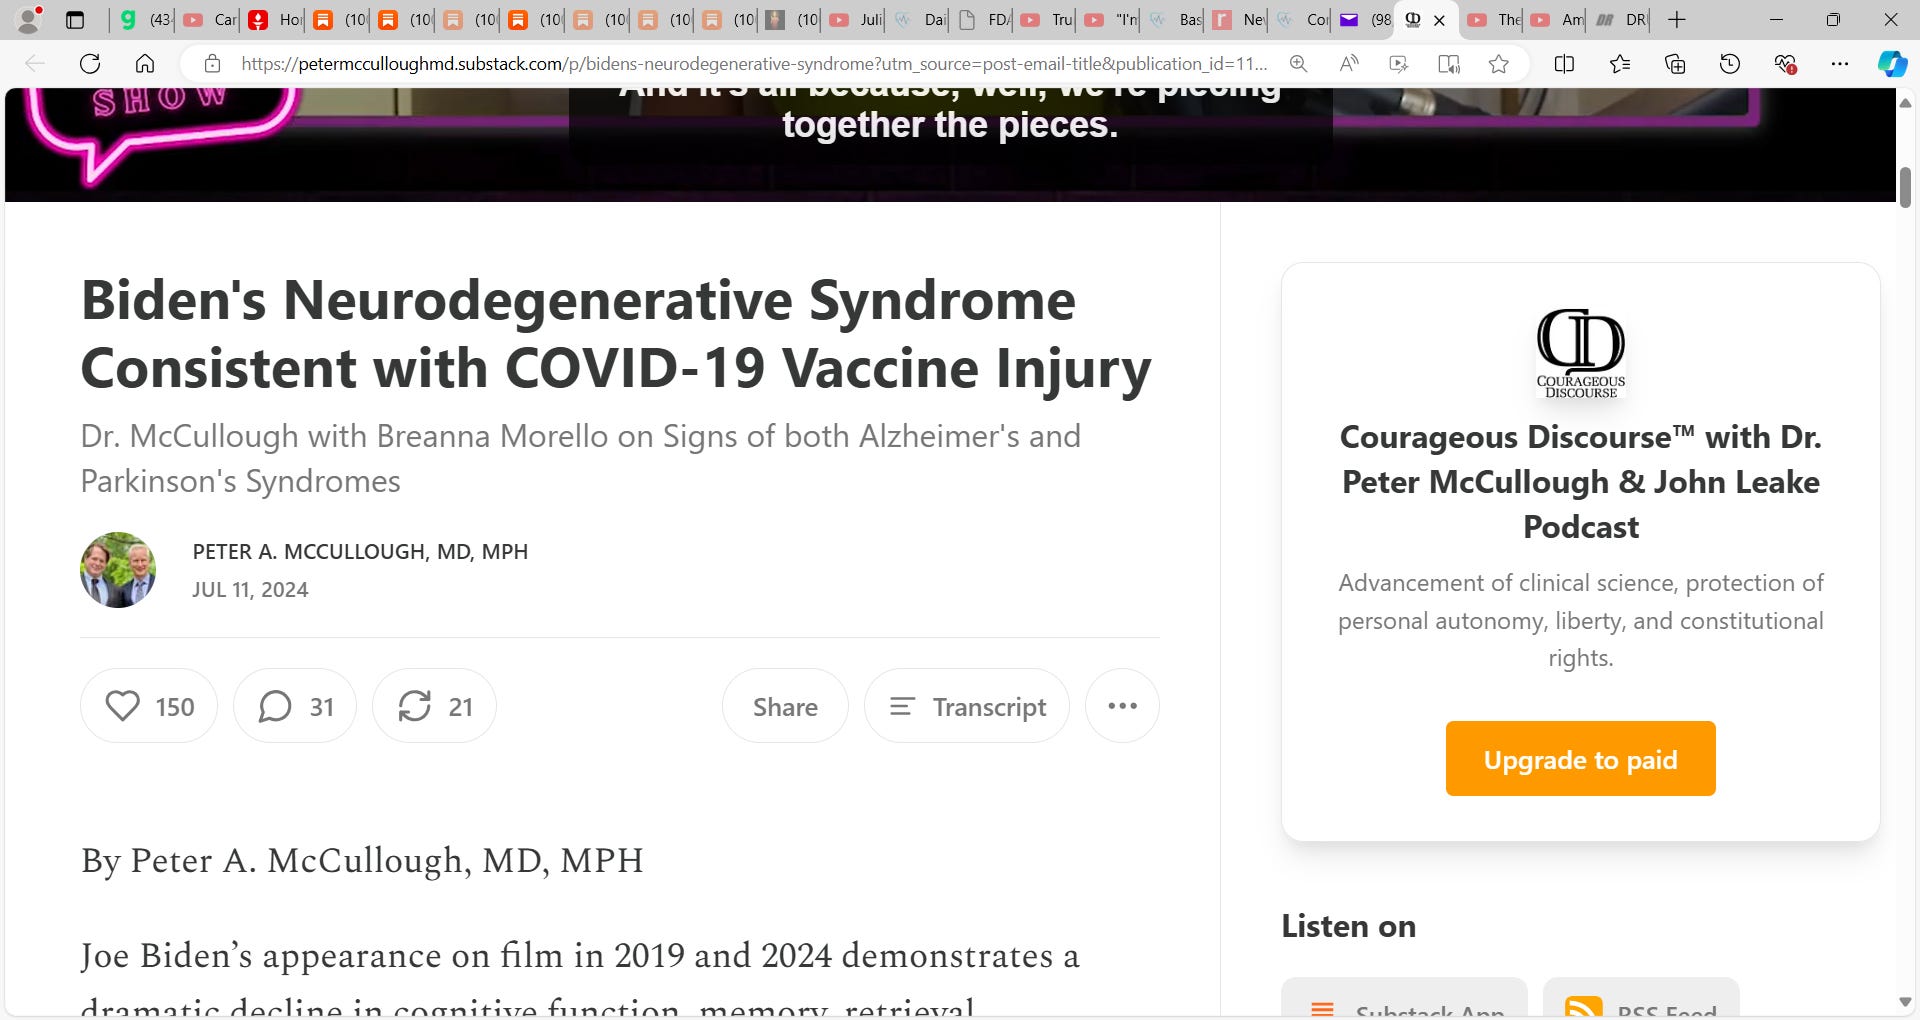Click the address bar URL field
The width and height of the screenshot is (1920, 1020).
[754, 64]
